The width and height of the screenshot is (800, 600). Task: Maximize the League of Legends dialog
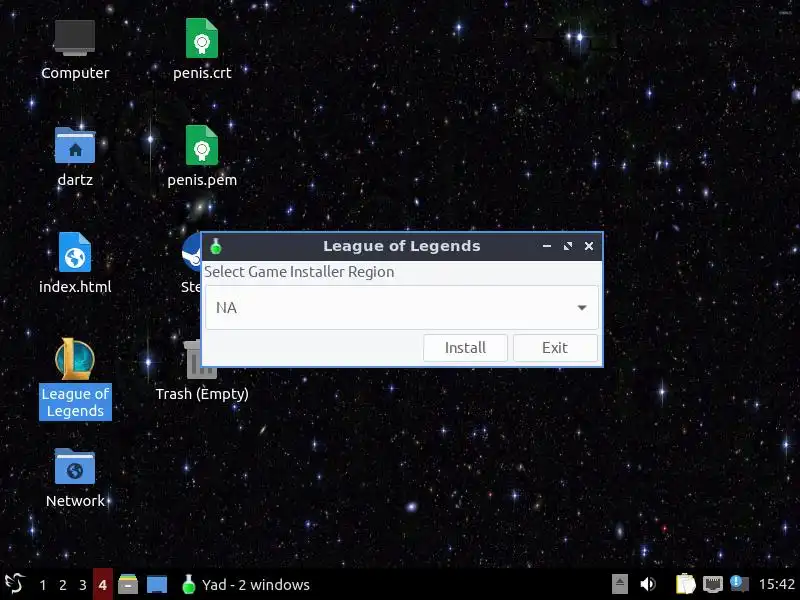(x=568, y=246)
